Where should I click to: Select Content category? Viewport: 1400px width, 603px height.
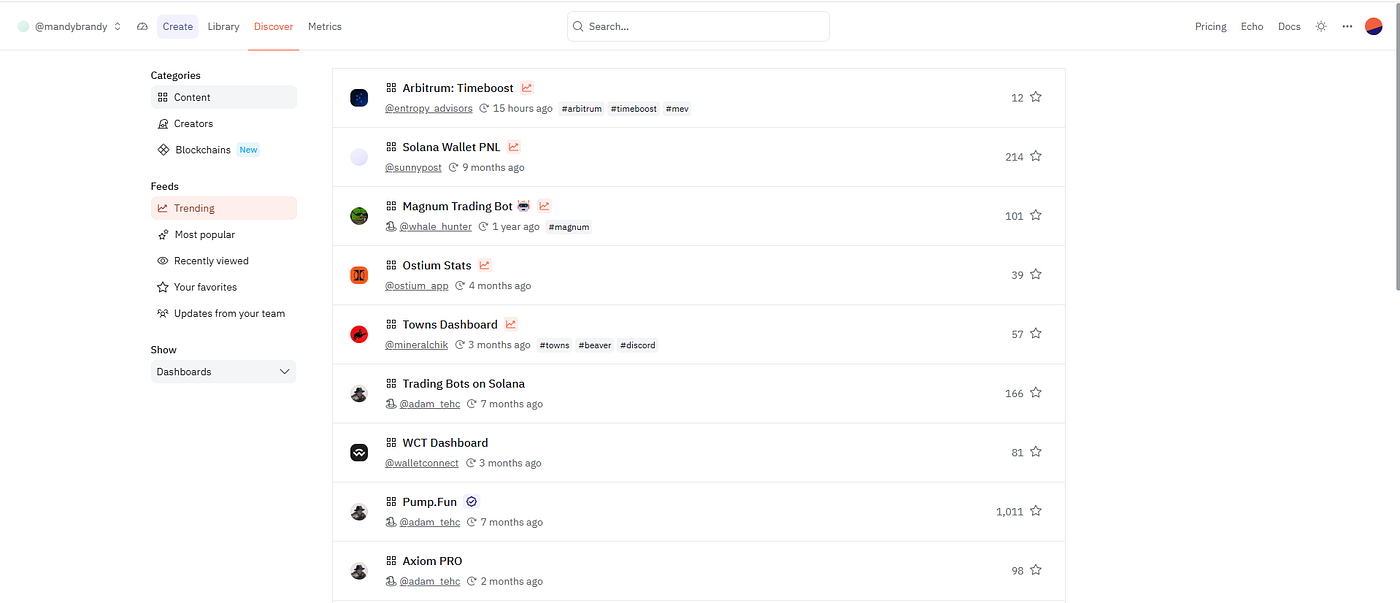(224, 97)
